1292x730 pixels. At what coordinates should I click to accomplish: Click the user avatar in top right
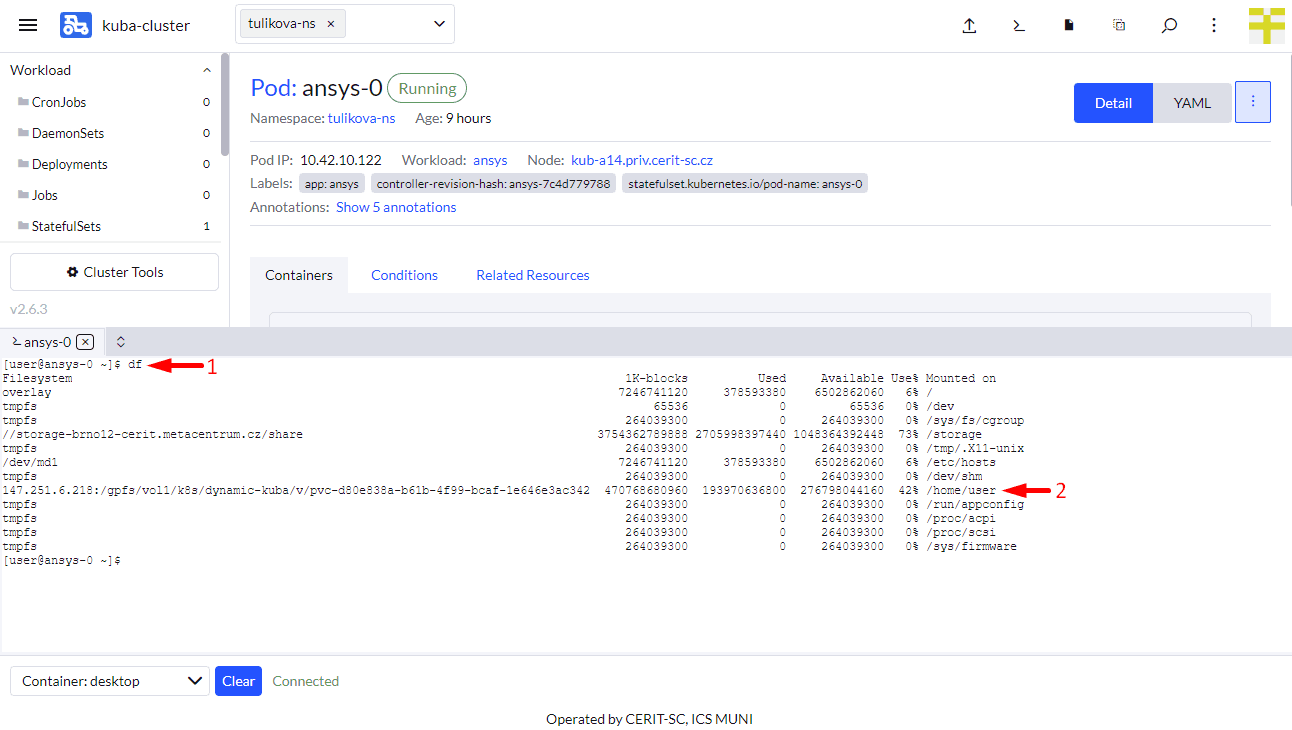pos(1266,26)
